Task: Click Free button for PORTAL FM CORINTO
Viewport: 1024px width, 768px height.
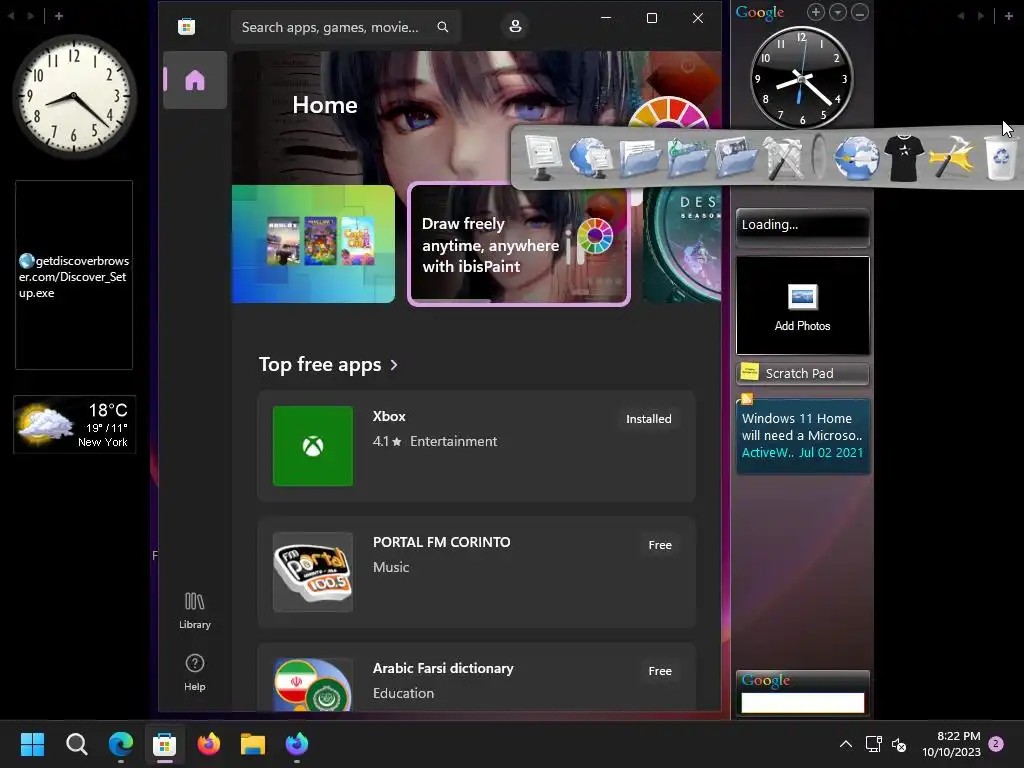Action: (x=660, y=545)
